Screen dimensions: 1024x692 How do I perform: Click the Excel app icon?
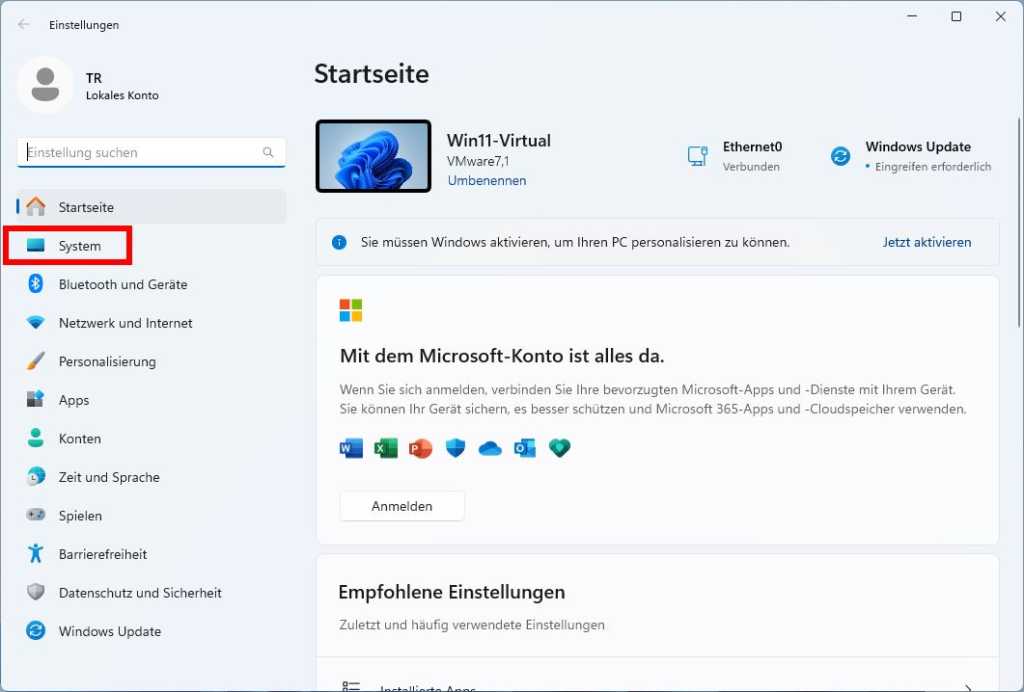pyautogui.click(x=385, y=448)
